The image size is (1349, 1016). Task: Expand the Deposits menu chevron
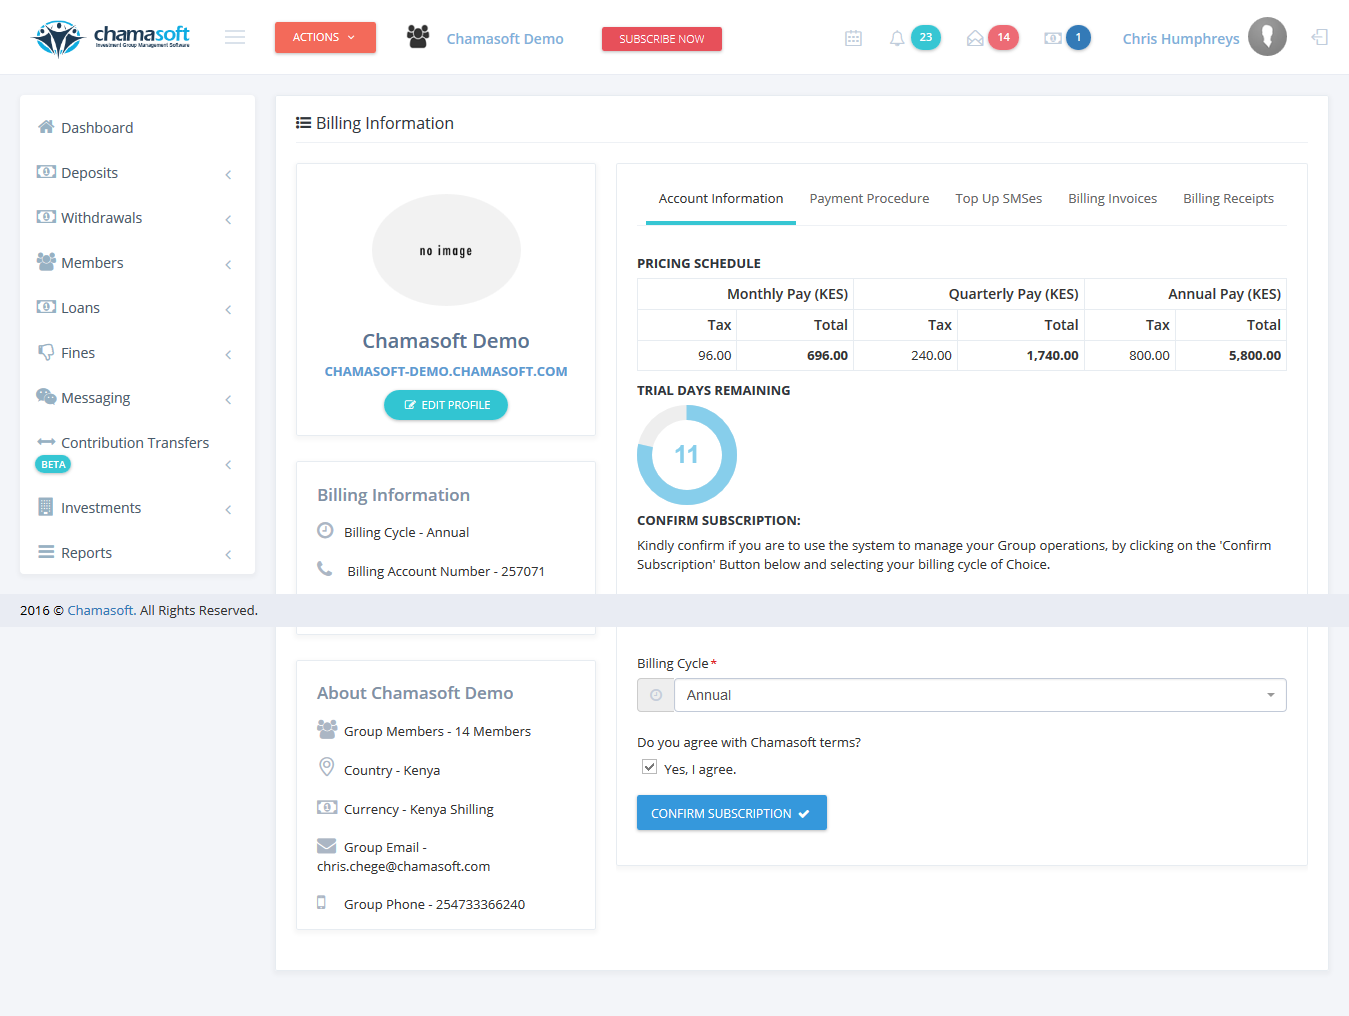228,175
